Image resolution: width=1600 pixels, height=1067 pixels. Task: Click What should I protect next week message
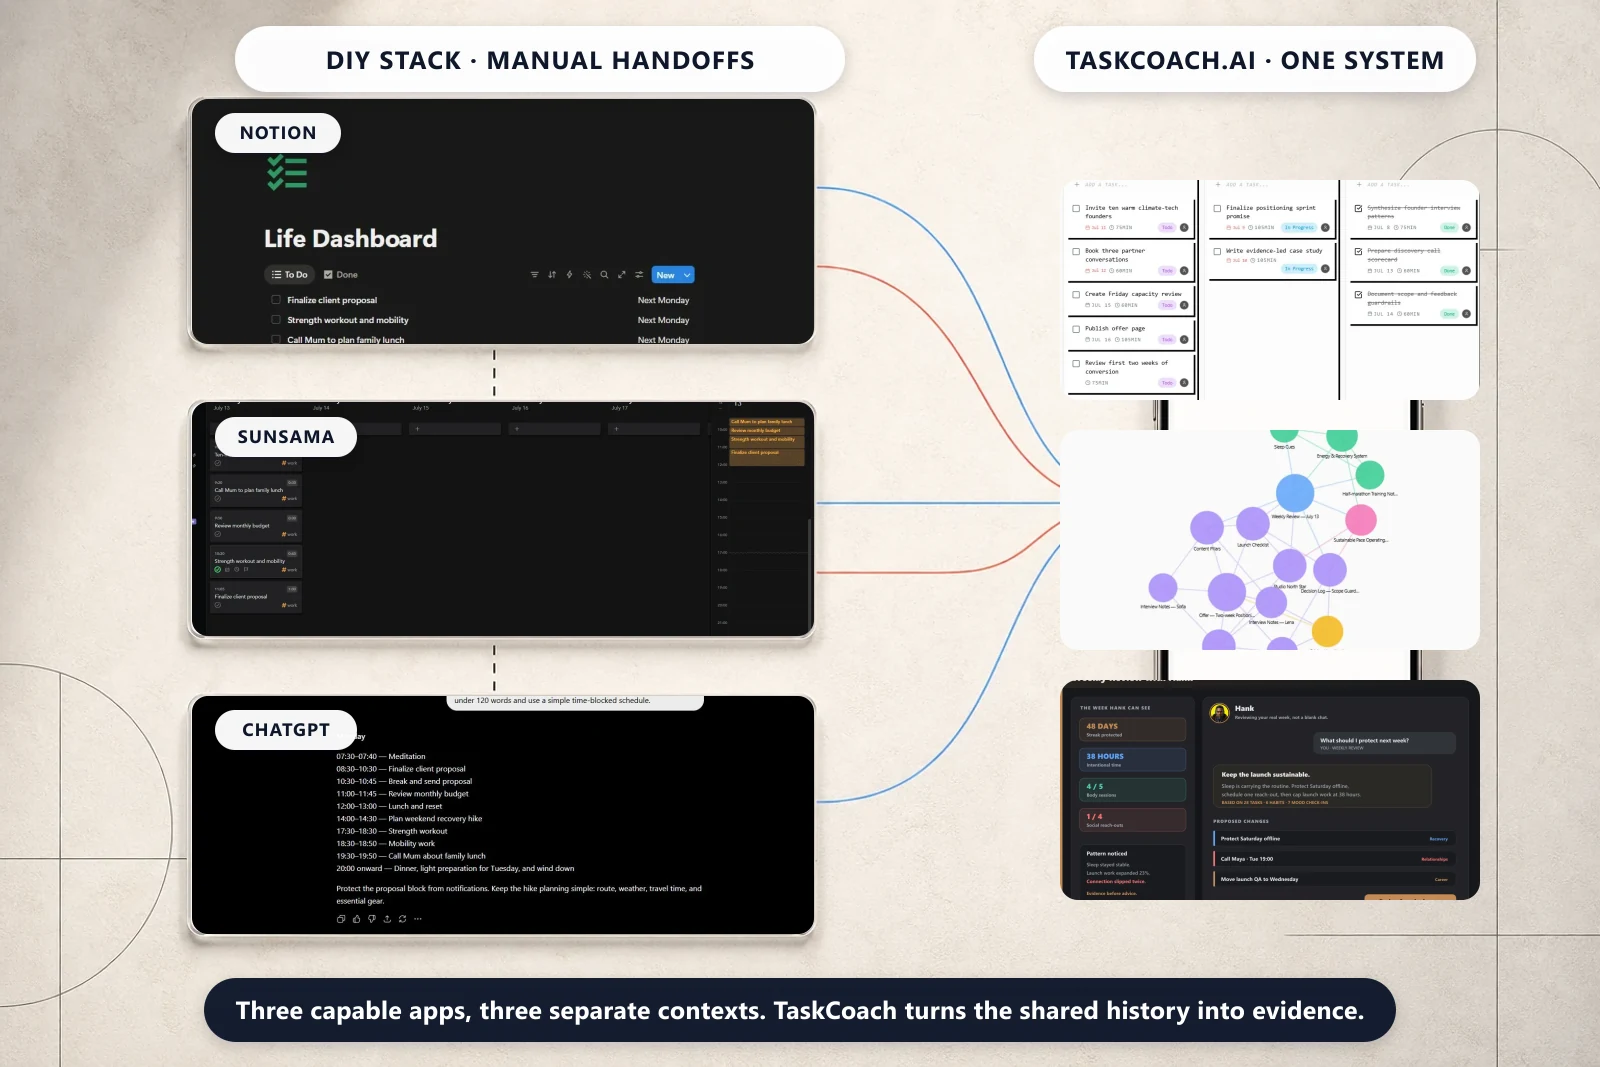tap(1384, 743)
